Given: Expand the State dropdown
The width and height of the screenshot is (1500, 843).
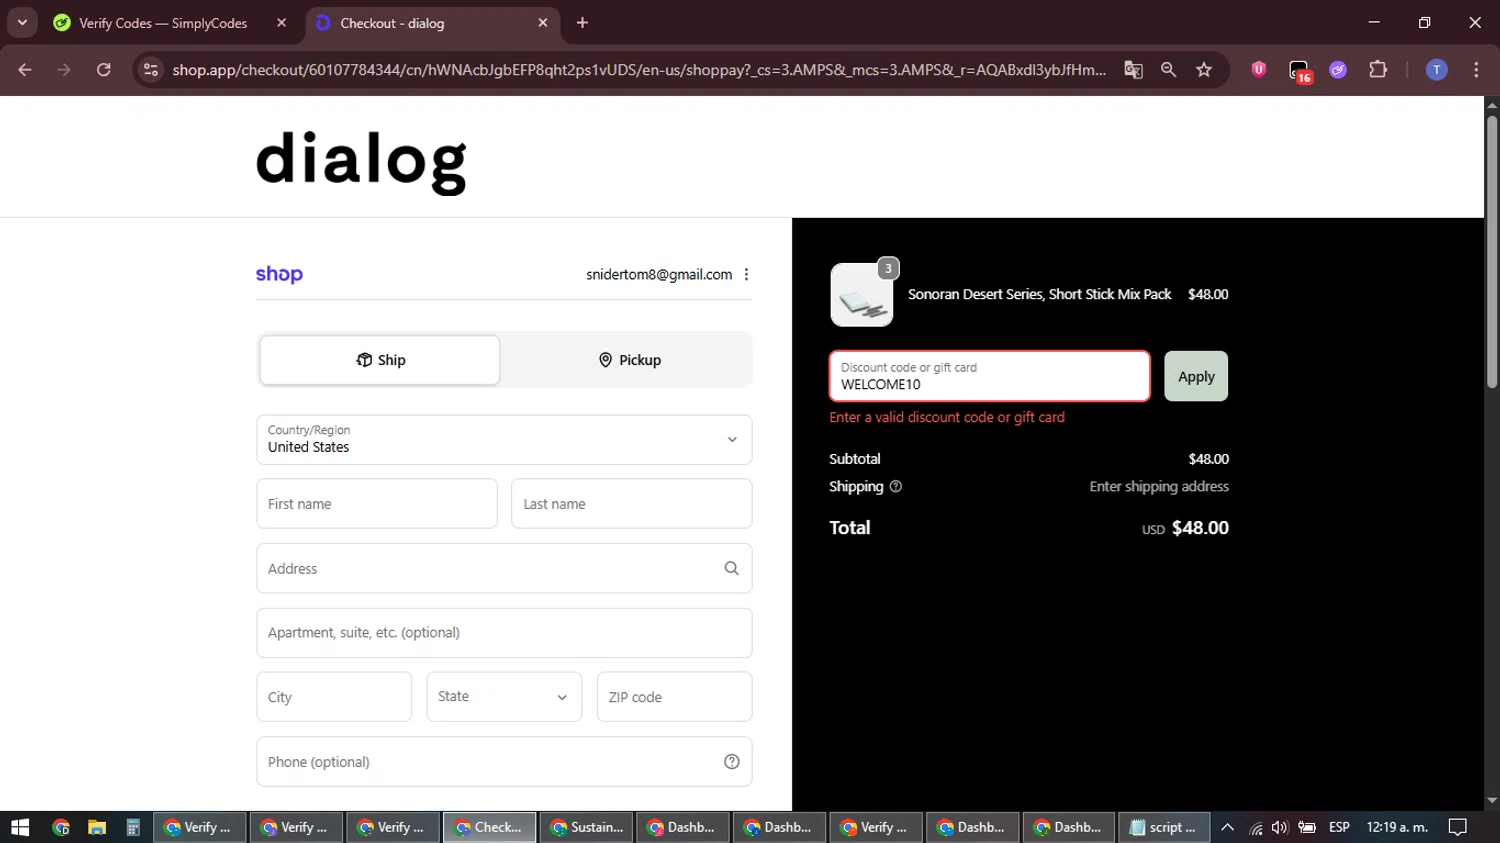Looking at the screenshot, I should pyautogui.click(x=504, y=697).
